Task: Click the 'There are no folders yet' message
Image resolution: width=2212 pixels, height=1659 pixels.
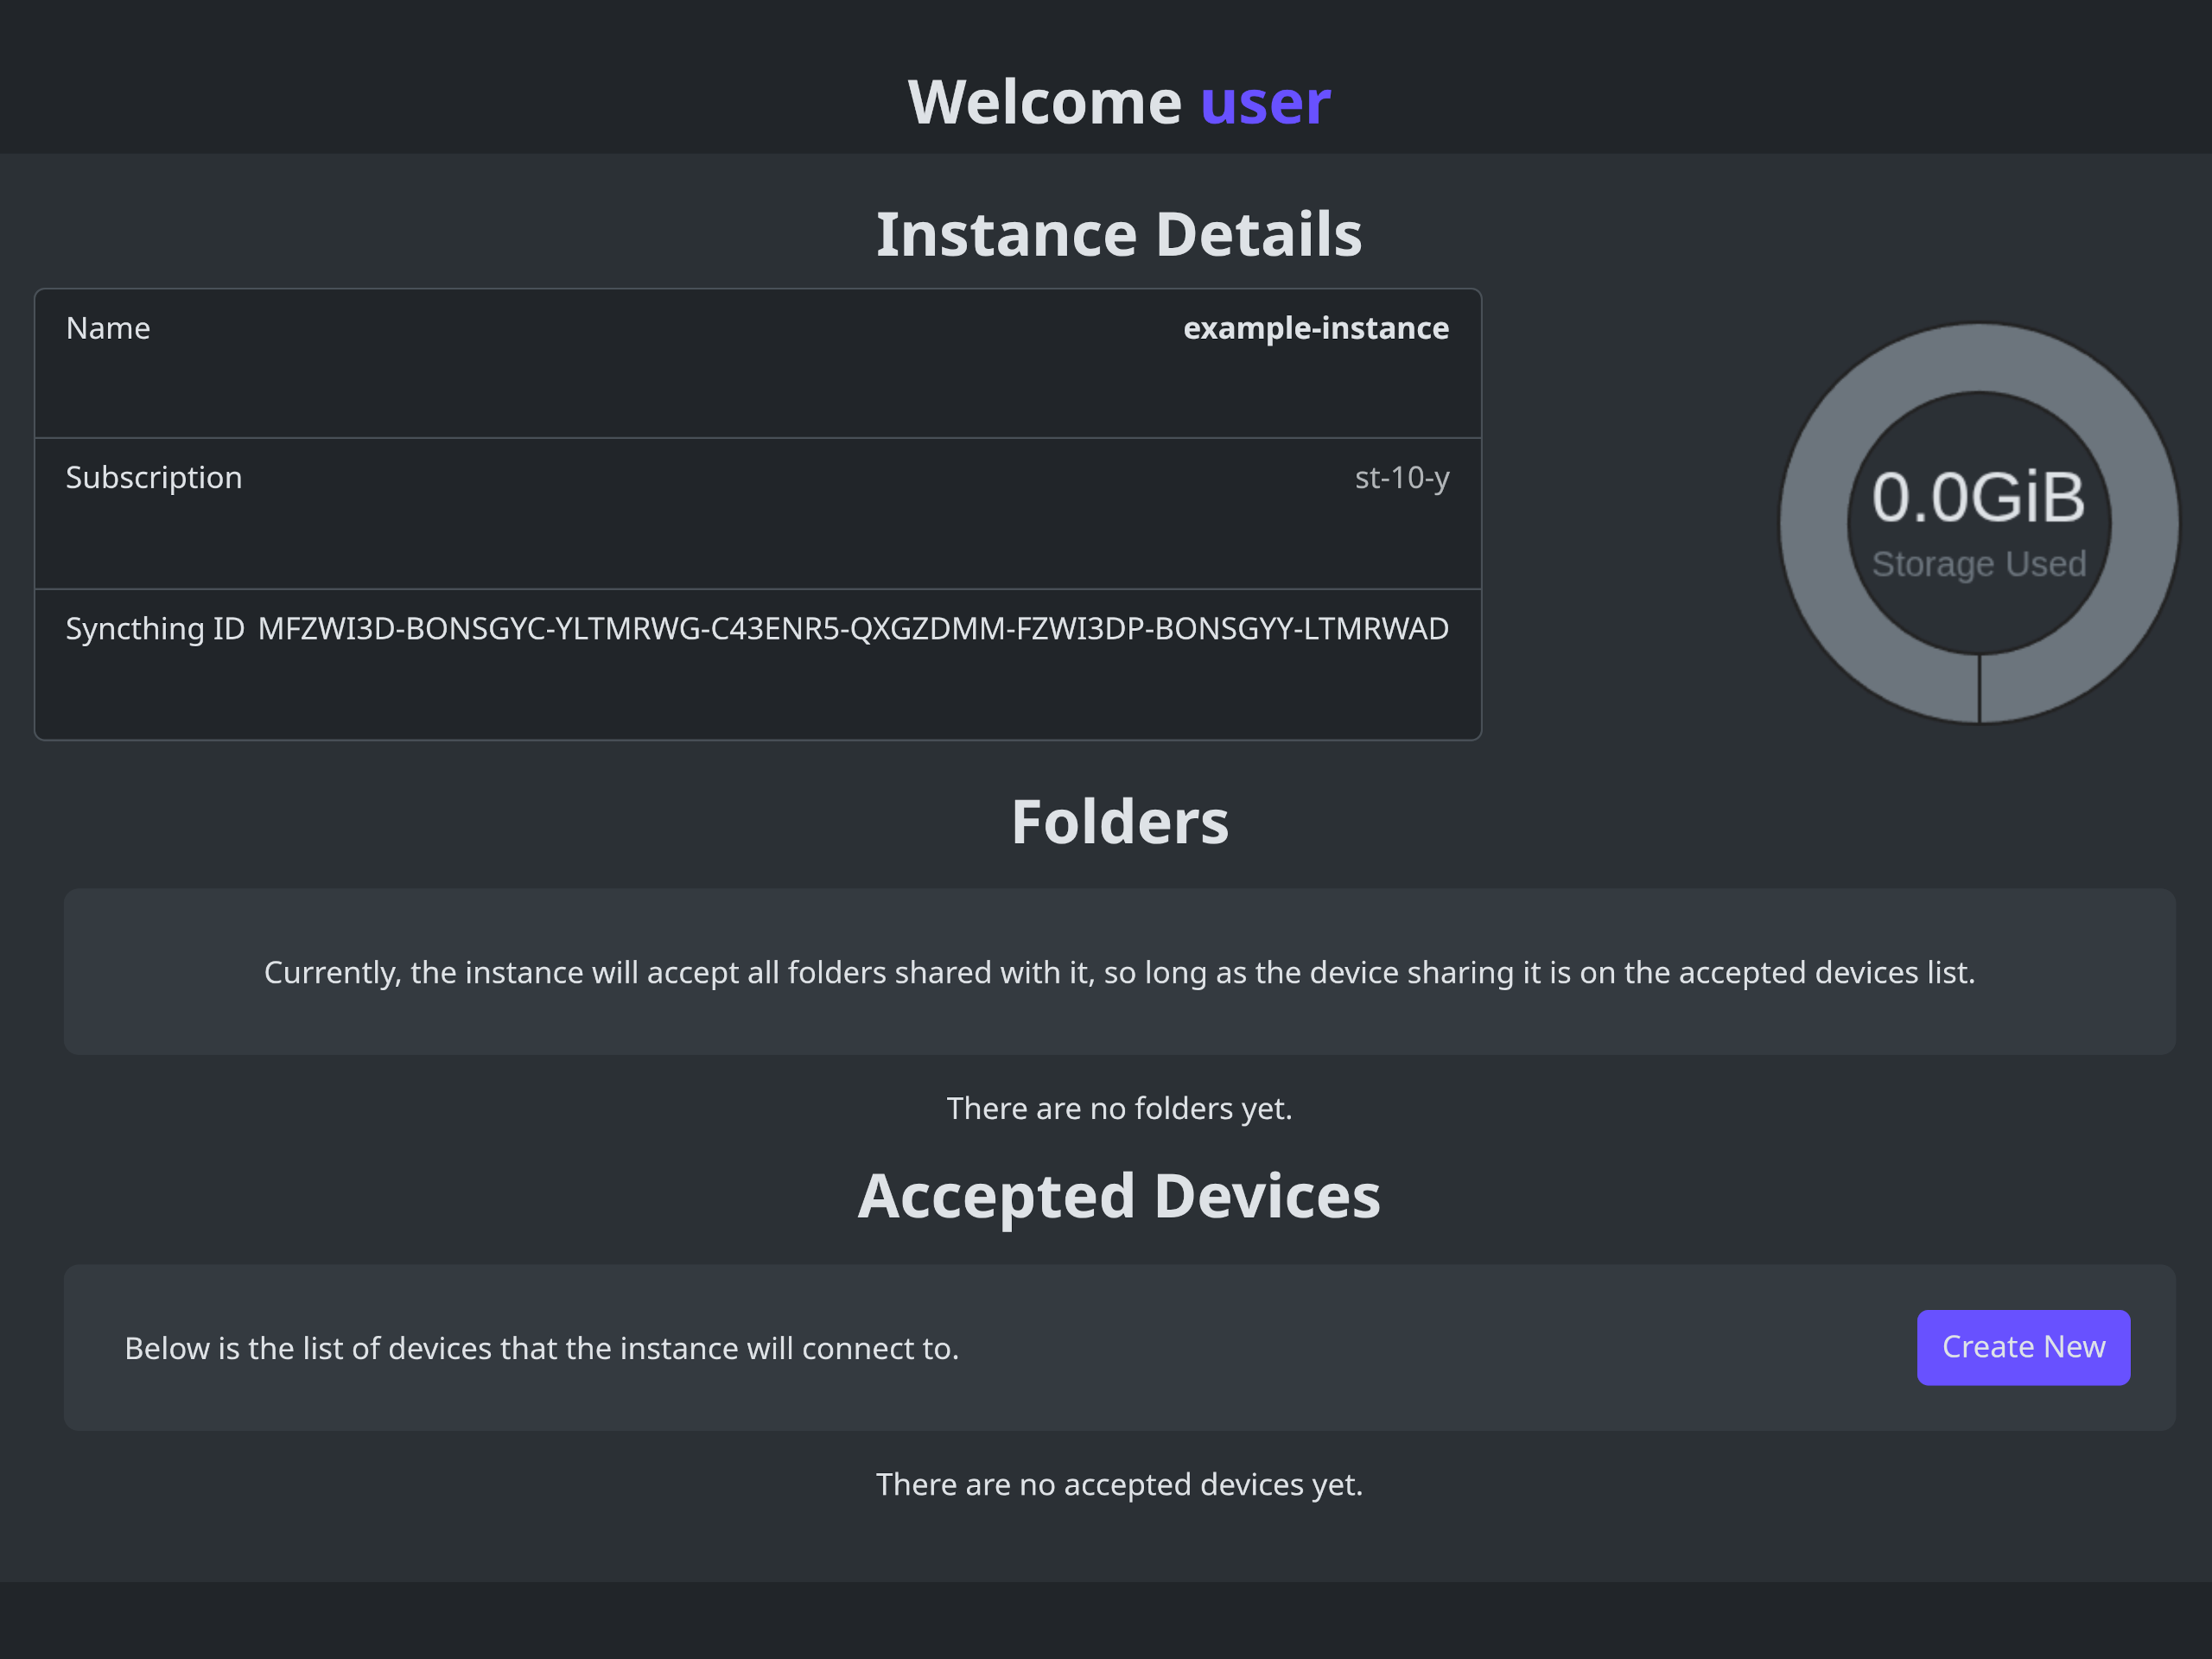Action: (x=1119, y=1107)
